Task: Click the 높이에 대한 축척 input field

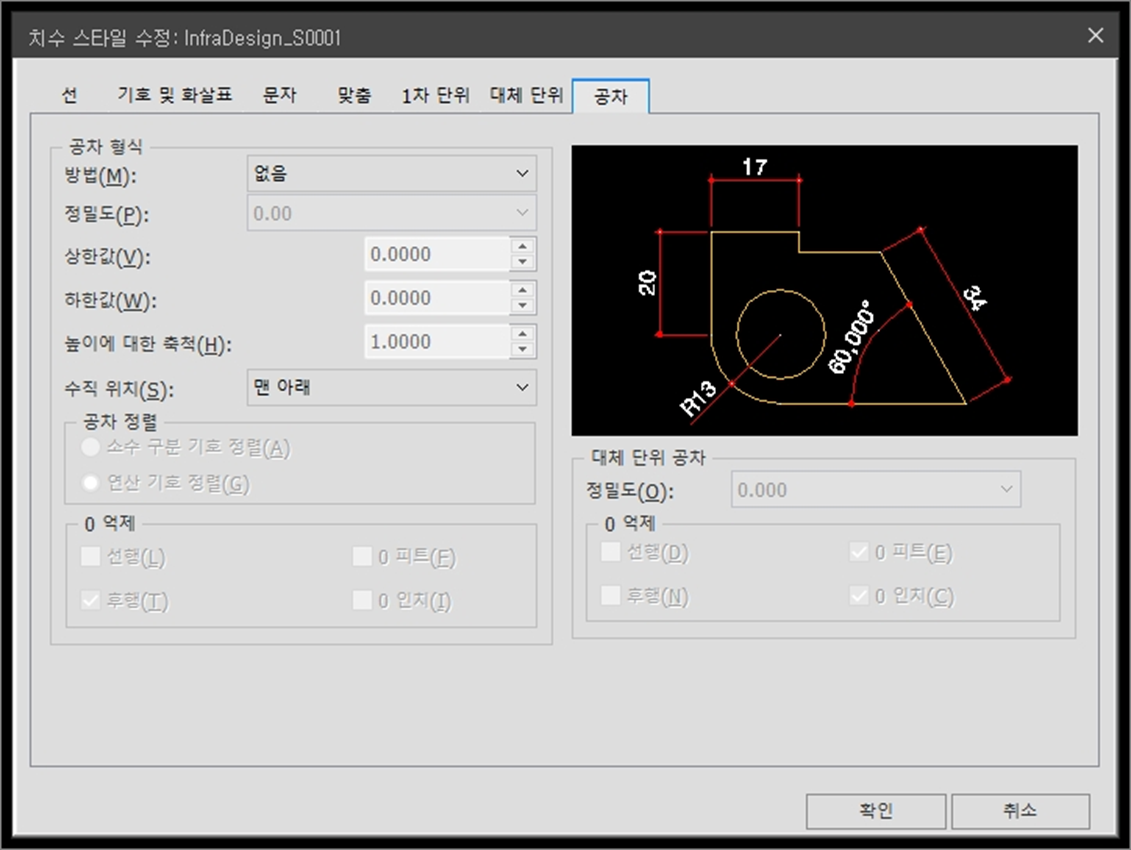Action: point(437,342)
